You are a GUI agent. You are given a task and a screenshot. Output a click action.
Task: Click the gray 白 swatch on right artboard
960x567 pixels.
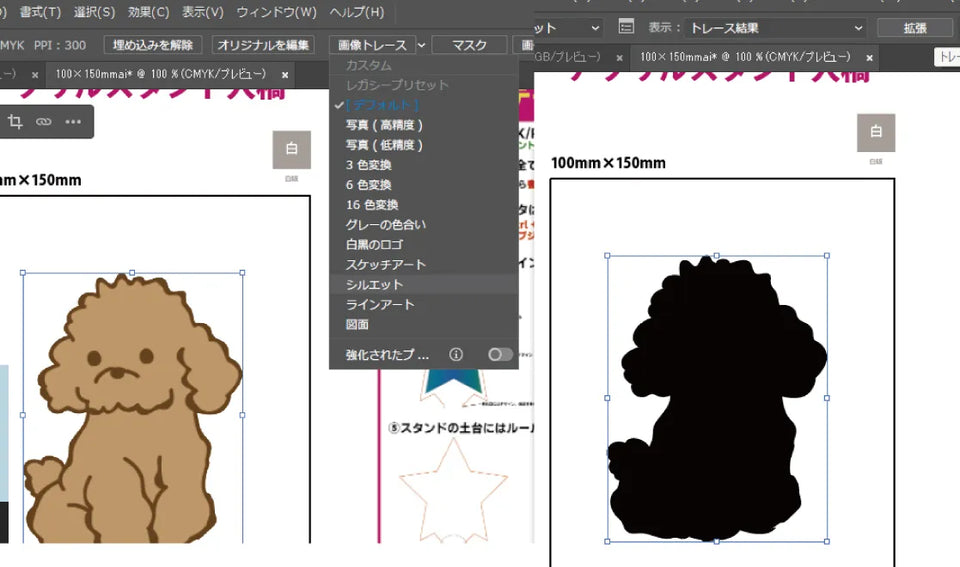pyautogui.click(x=876, y=133)
